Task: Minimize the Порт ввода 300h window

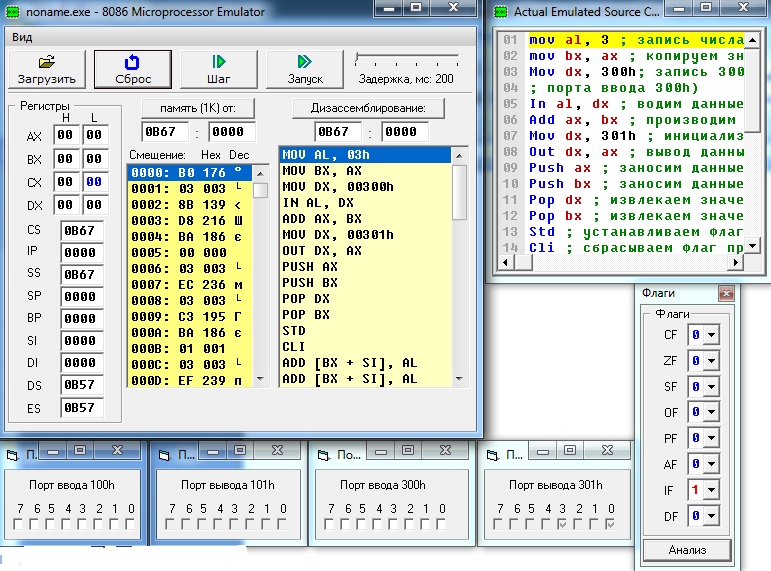Action: (381, 451)
